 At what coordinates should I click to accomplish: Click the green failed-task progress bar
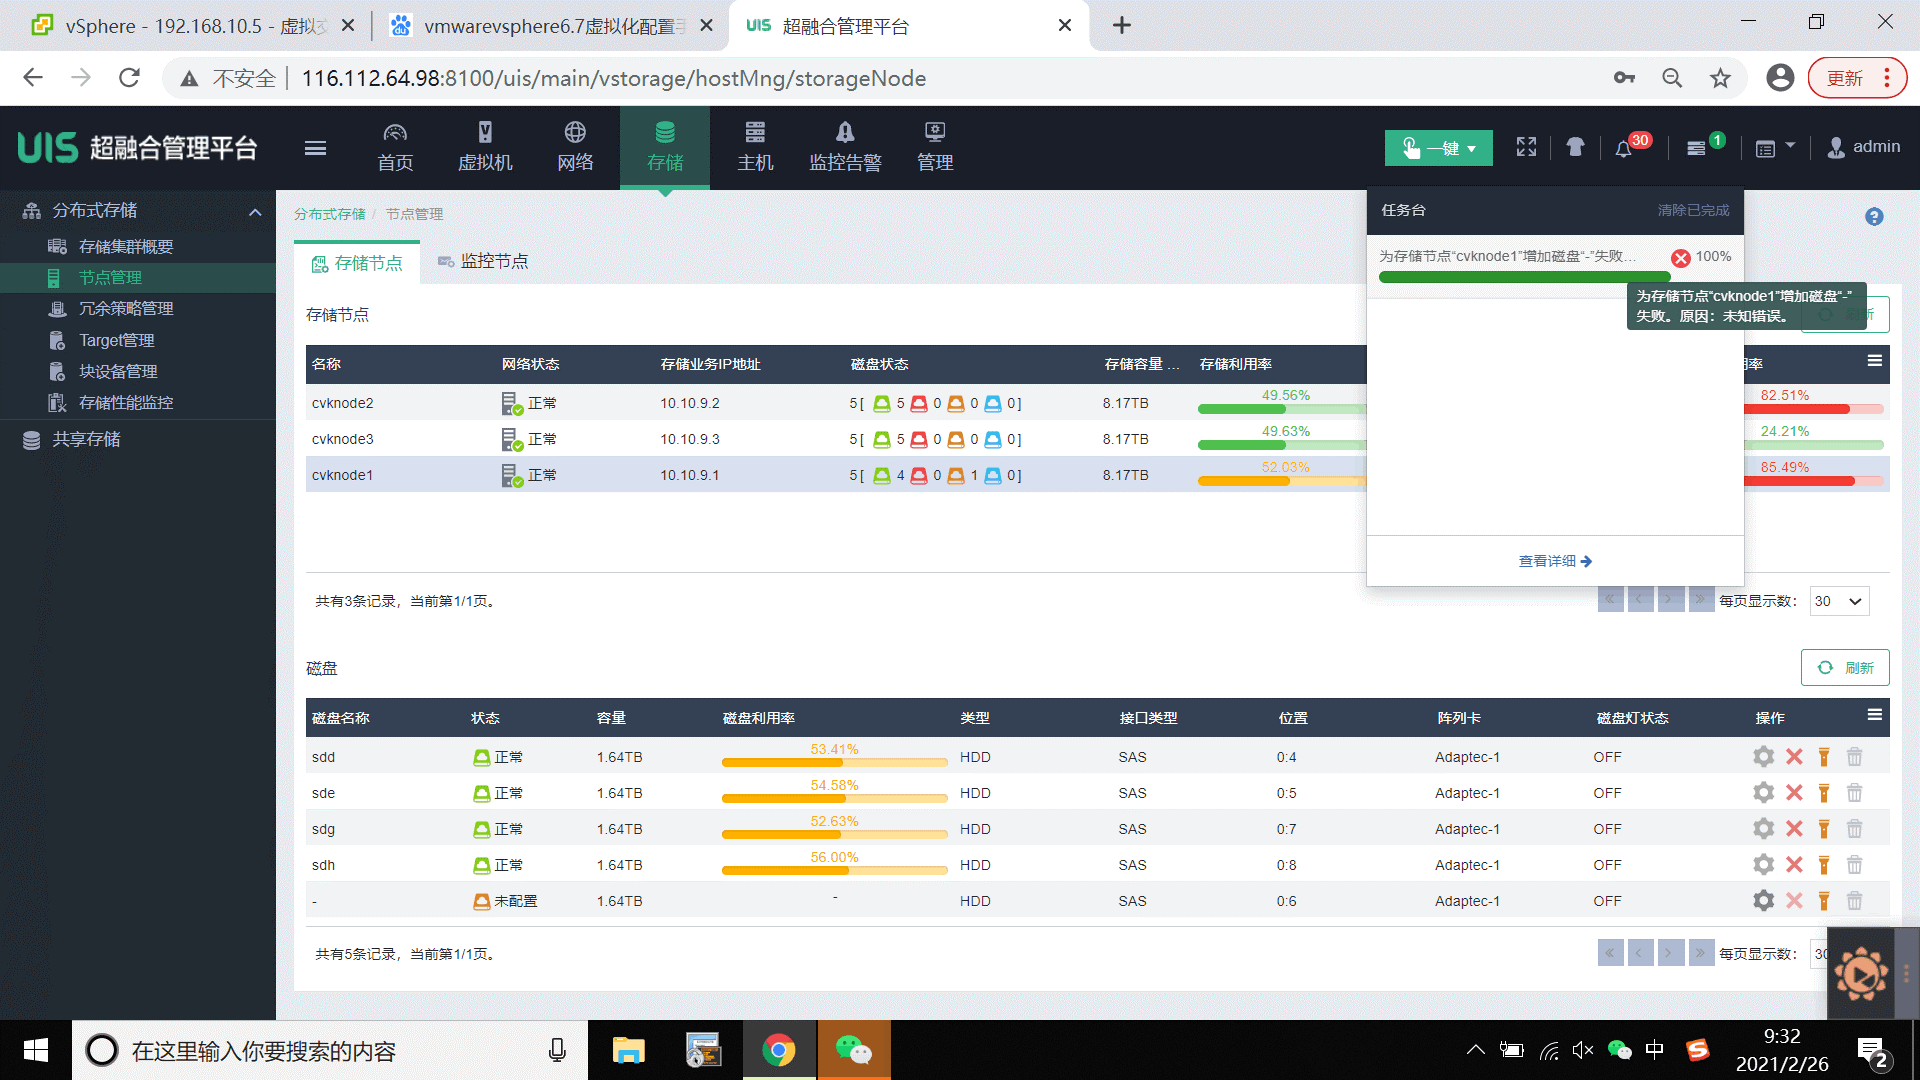(1523, 277)
